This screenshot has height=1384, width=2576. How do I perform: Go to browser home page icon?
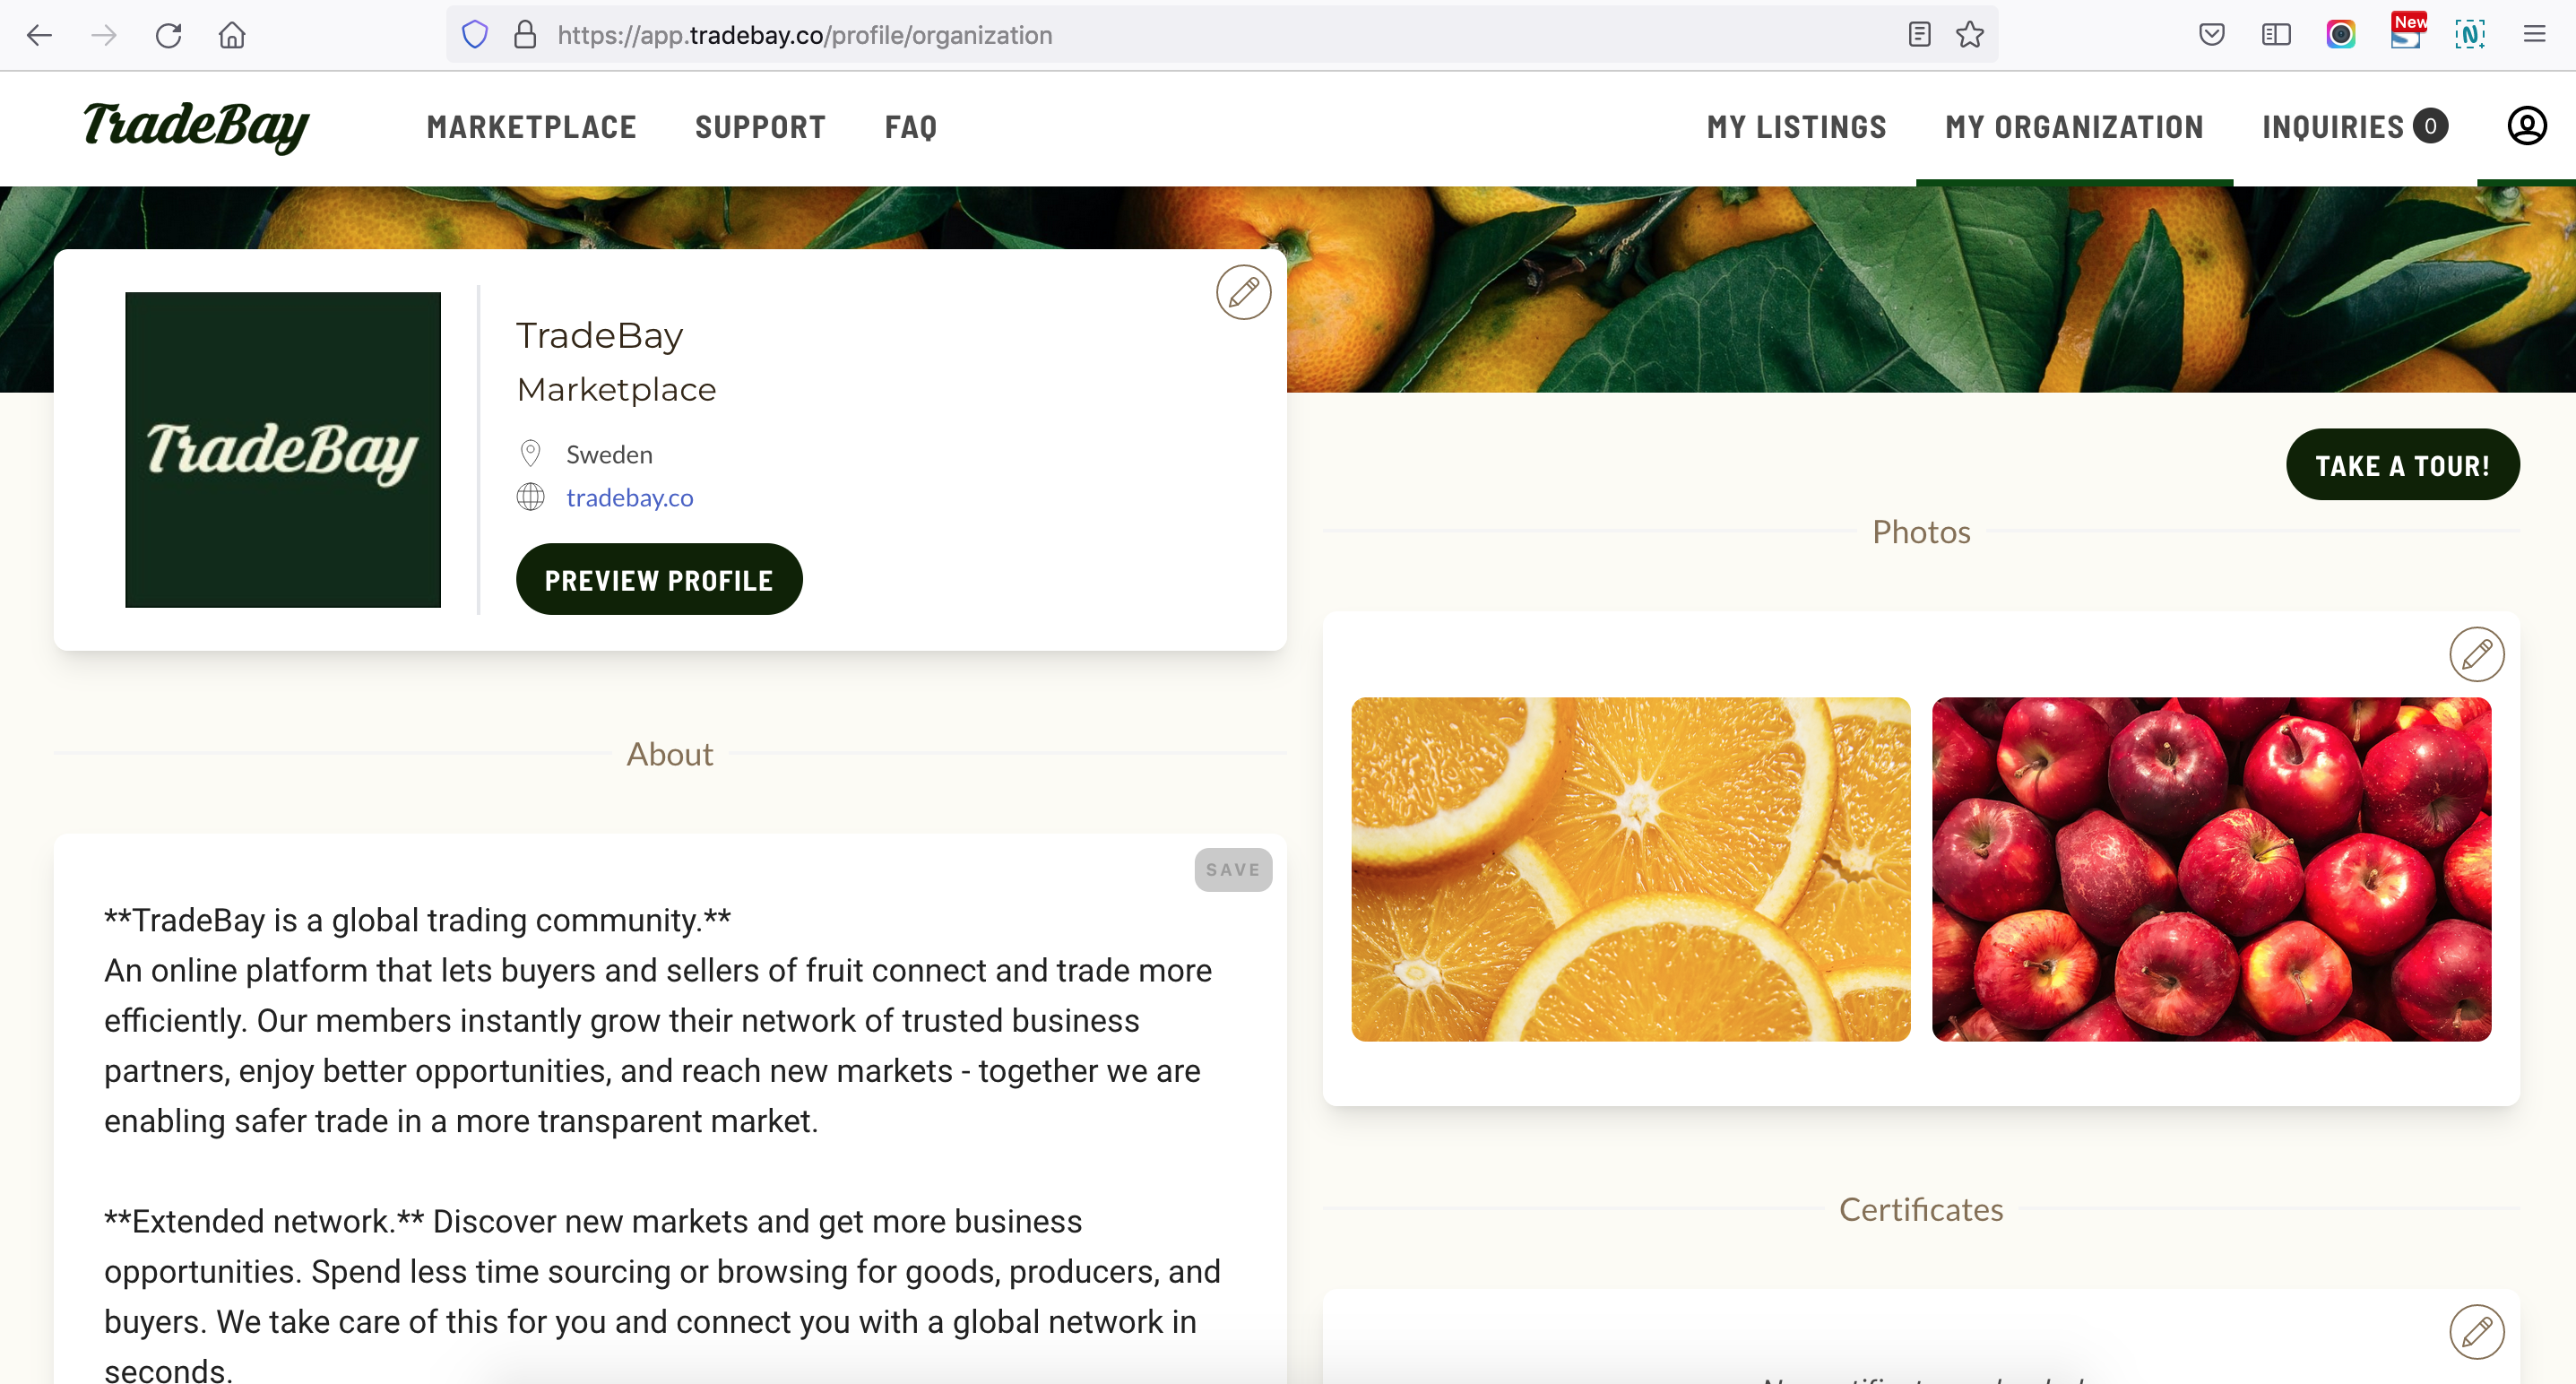(232, 36)
